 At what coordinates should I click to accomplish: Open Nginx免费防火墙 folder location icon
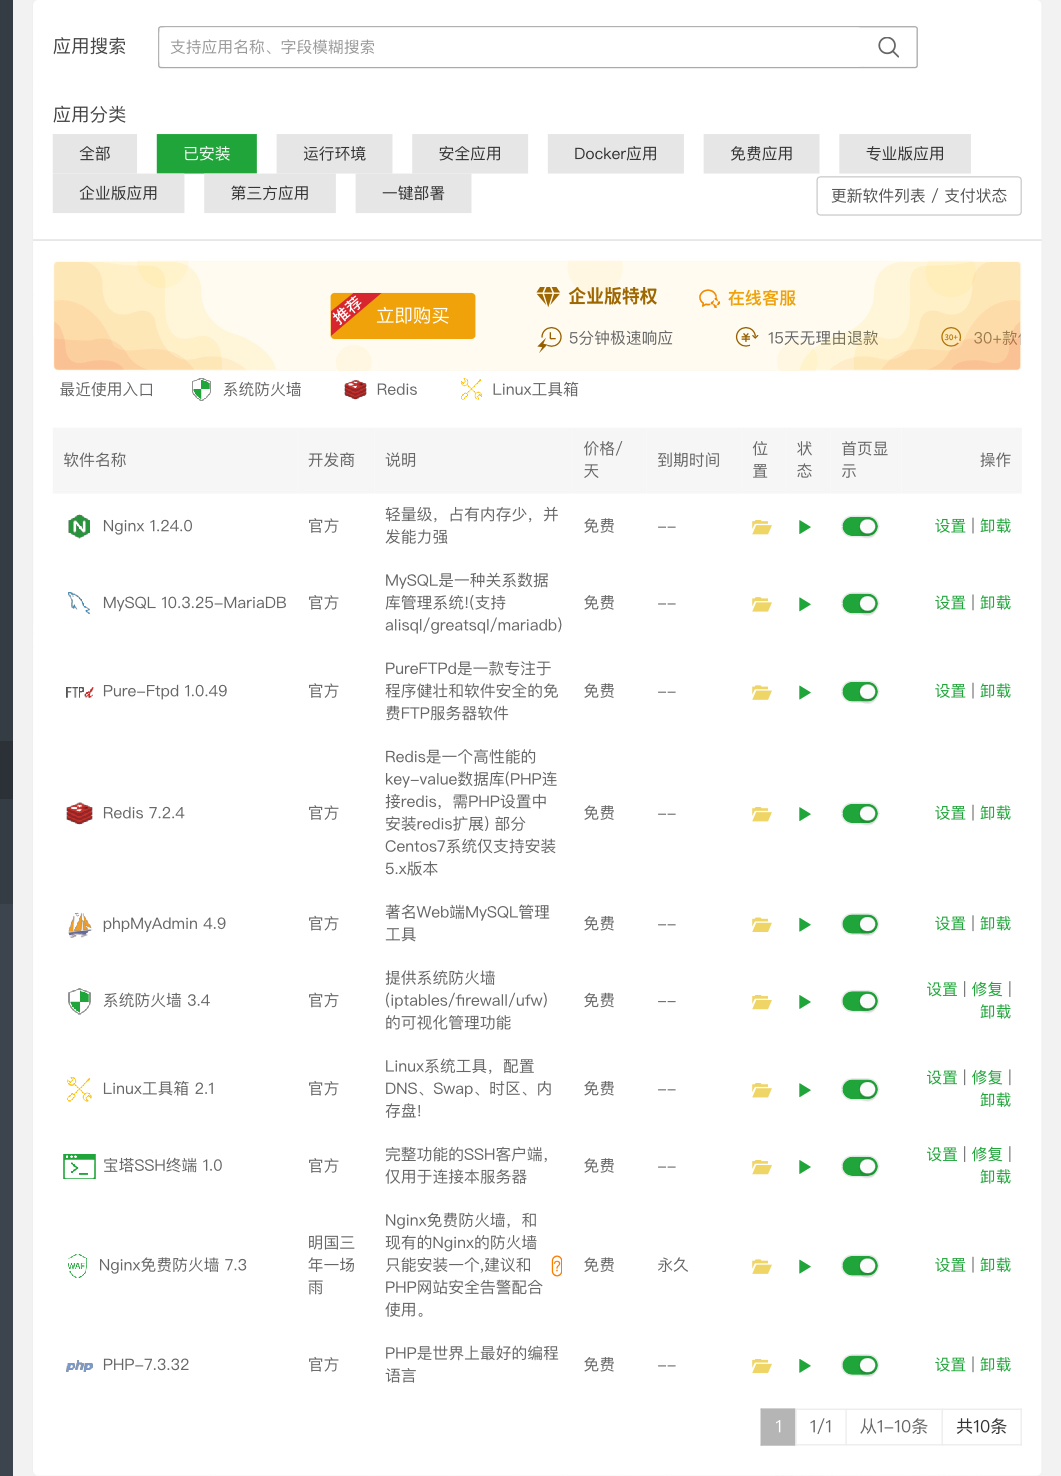tap(761, 1267)
